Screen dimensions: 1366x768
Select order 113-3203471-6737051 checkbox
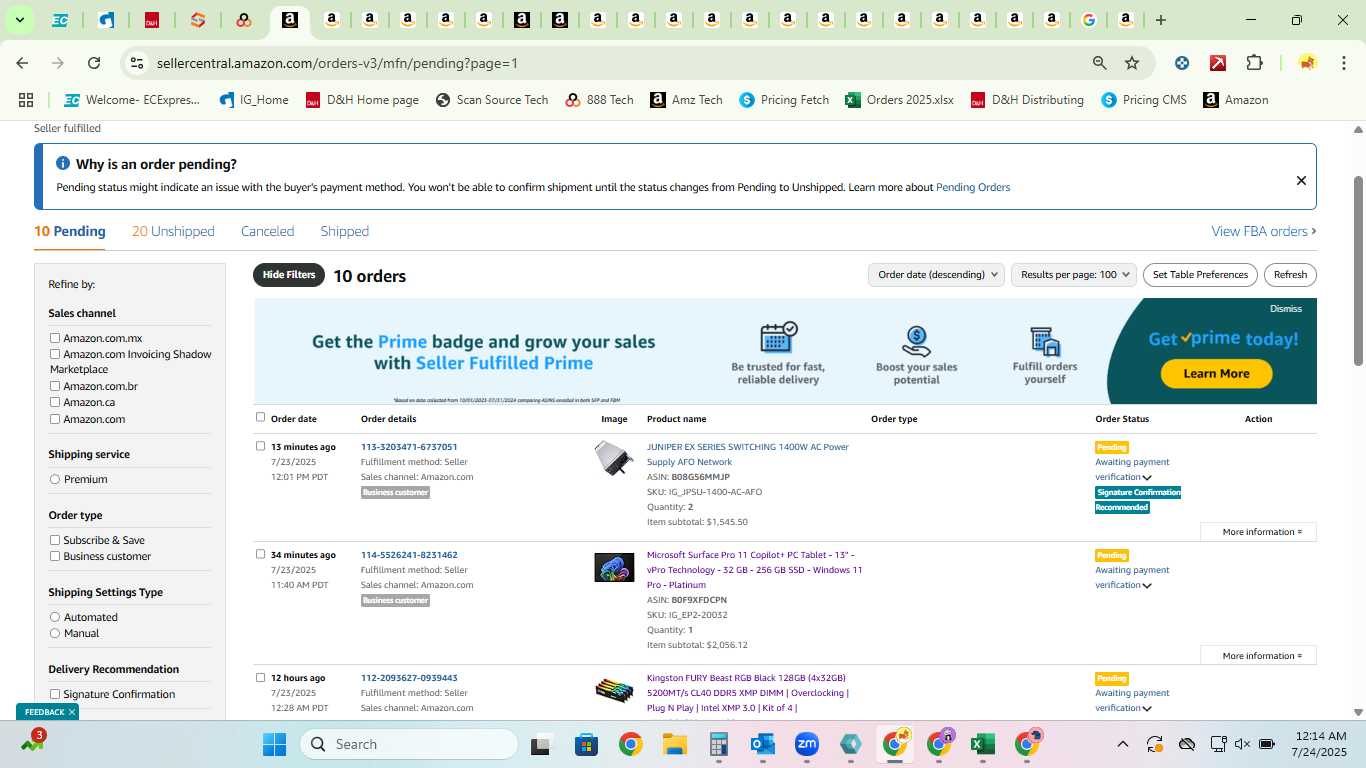click(261, 446)
